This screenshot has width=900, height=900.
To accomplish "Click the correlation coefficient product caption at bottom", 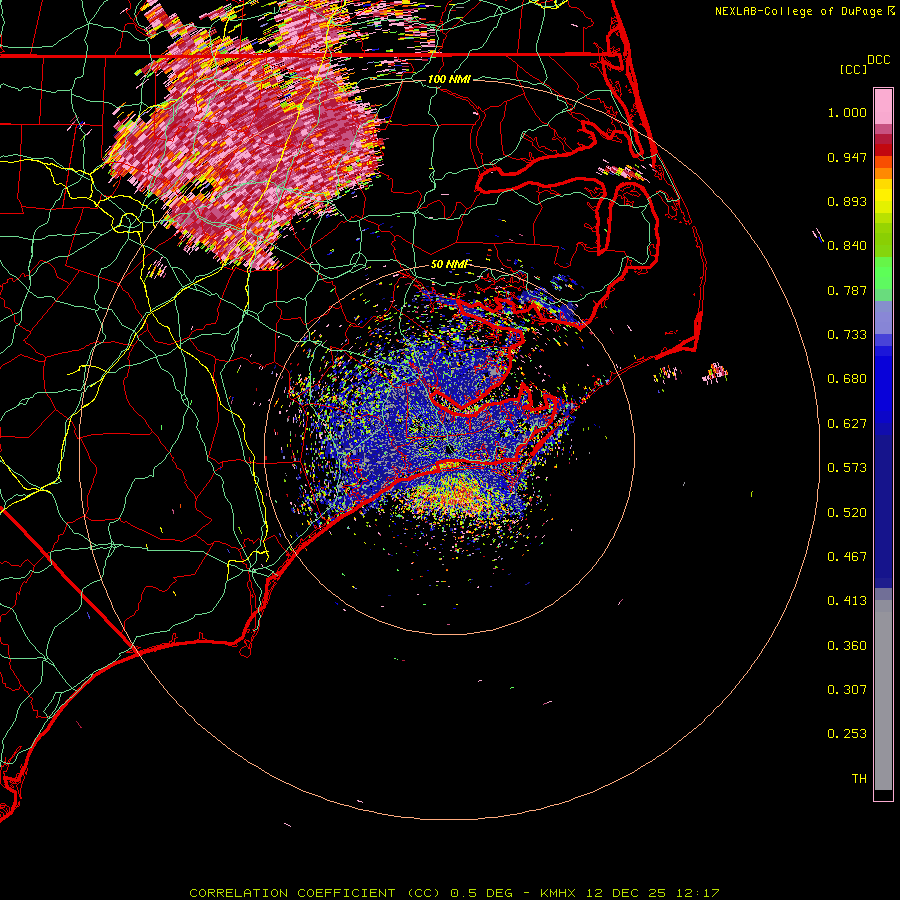I will click(x=454, y=893).
